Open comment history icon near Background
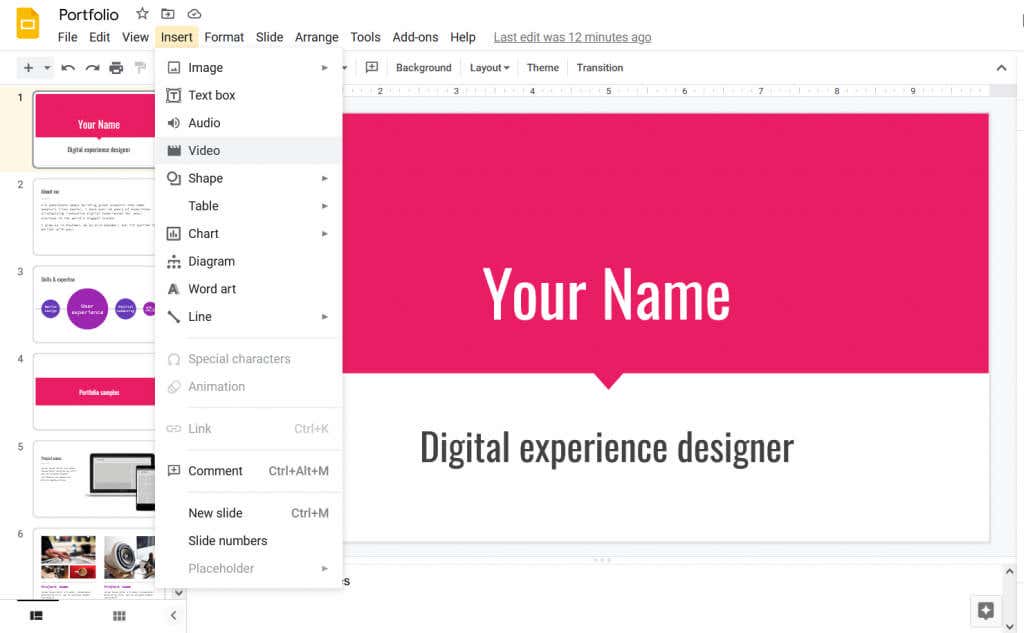The width and height of the screenshot is (1024, 633). 372,67
